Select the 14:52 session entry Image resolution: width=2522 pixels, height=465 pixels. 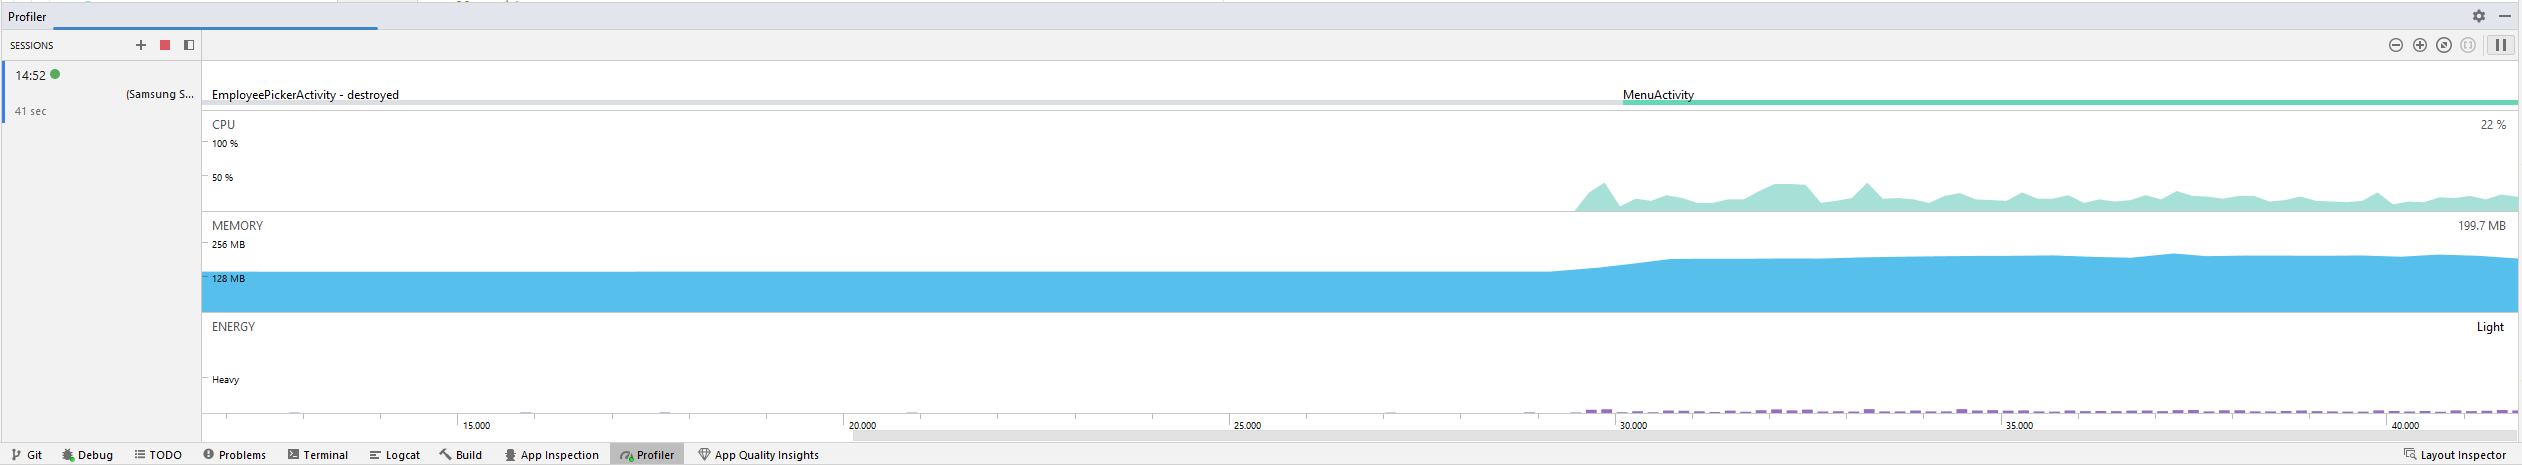tap(102, 92)
